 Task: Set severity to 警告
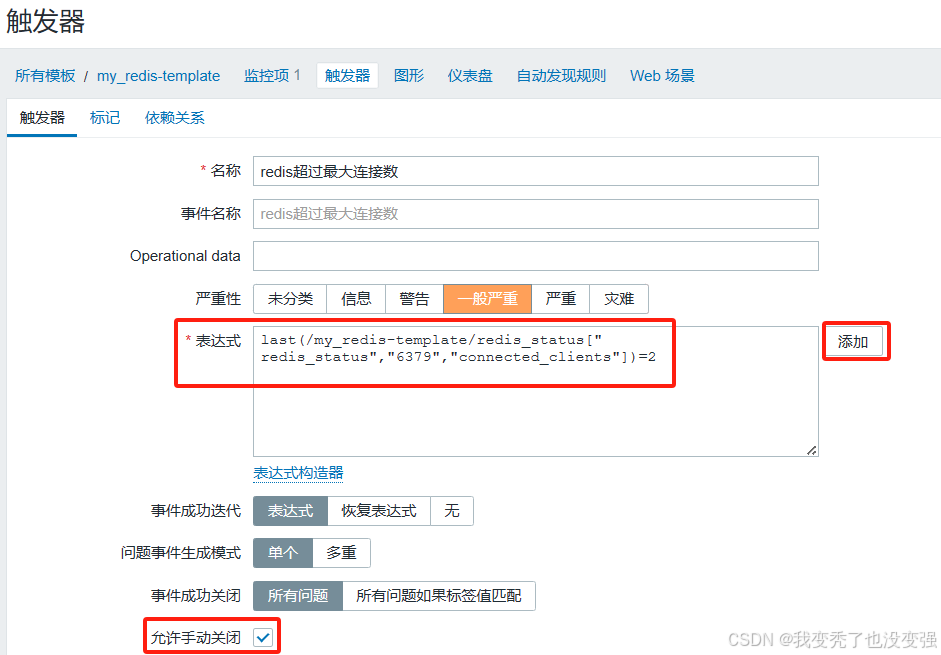[x=414, y=299]
